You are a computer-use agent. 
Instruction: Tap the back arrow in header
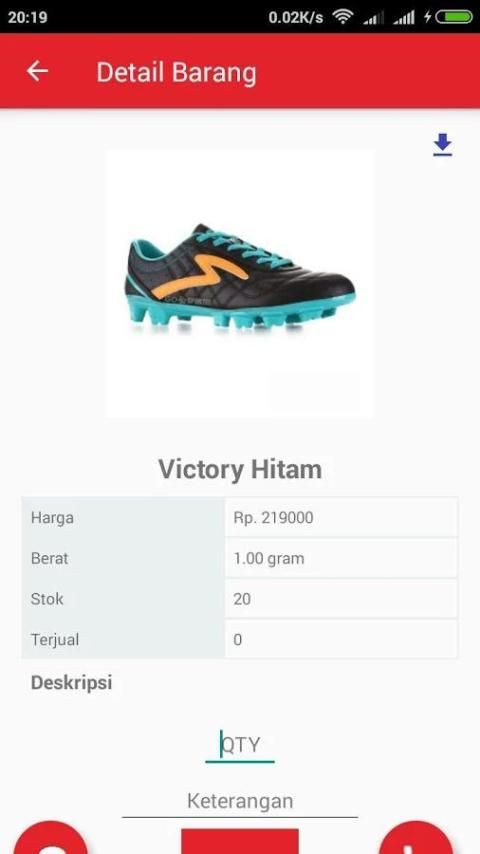click(37, 71)
